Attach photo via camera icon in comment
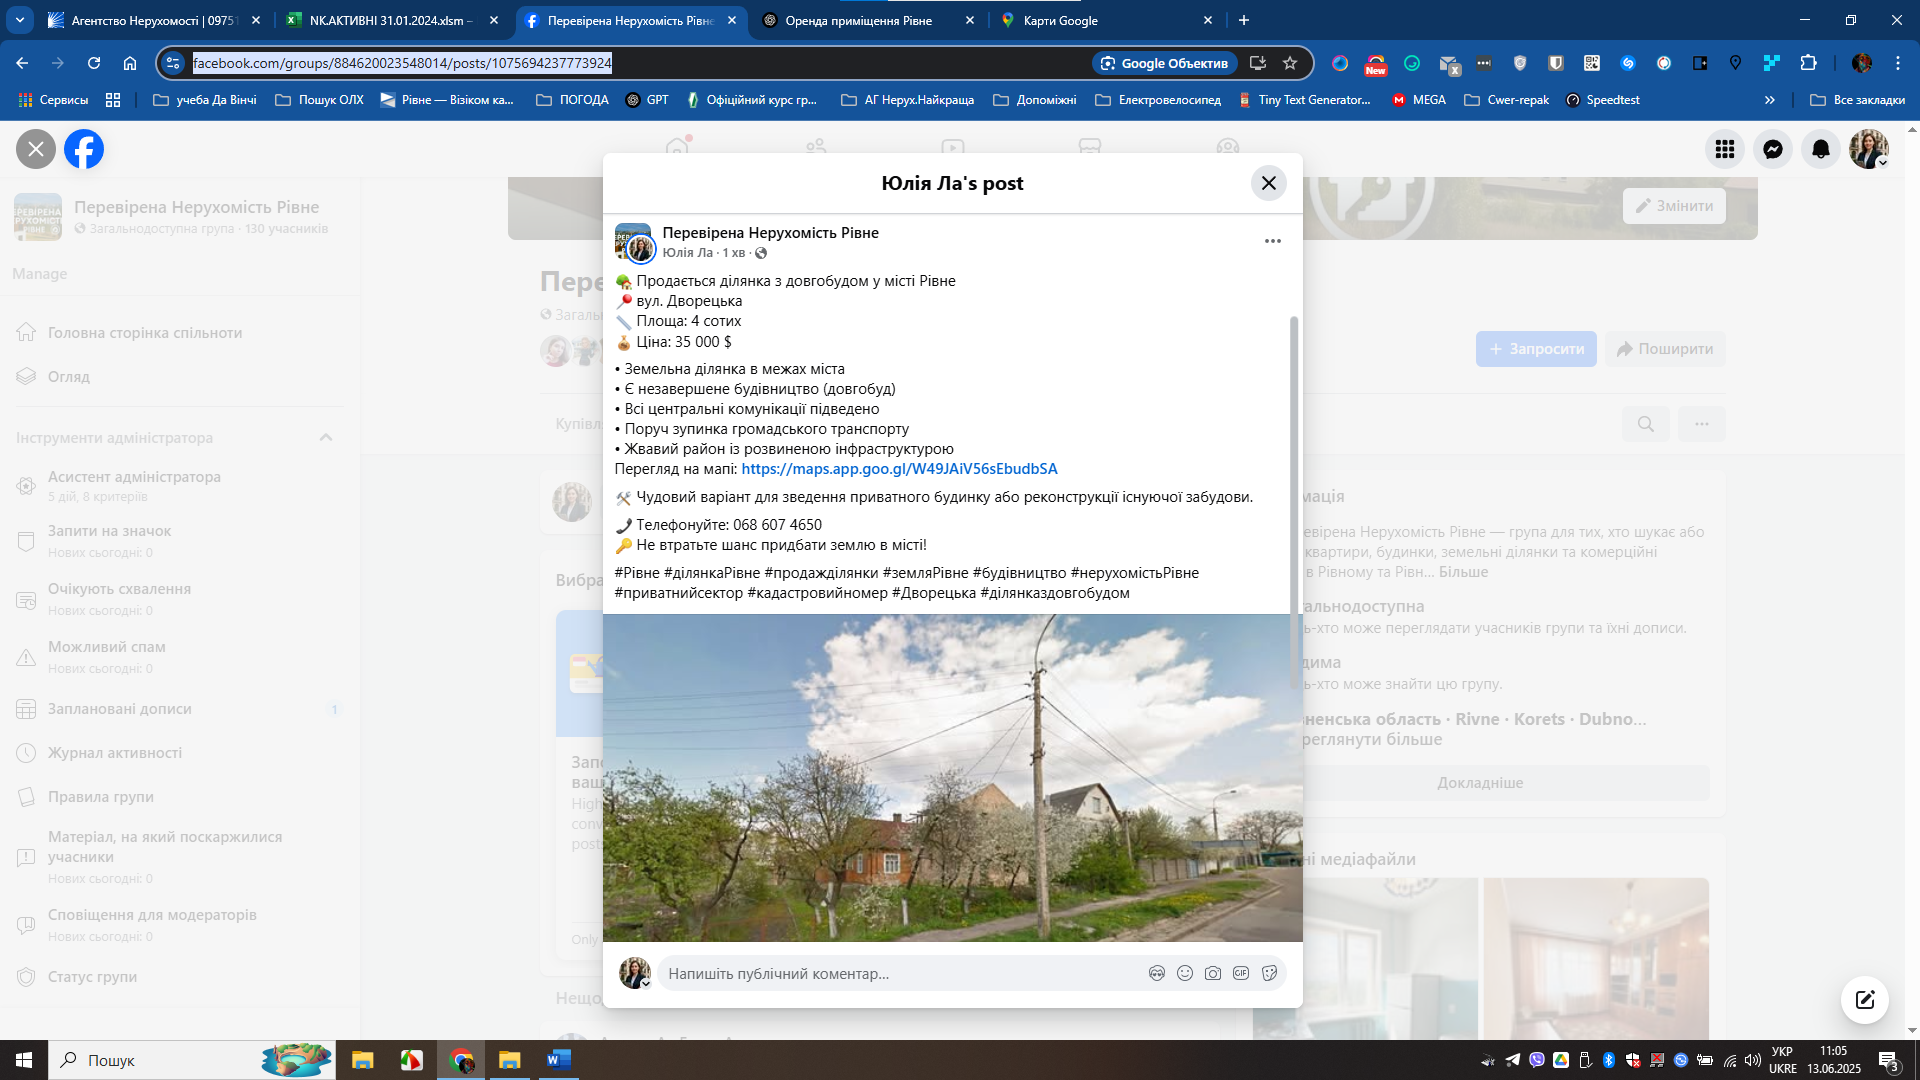Image resolution: width=1920 pixels, height=1080 pixels. pos(1213,973)
